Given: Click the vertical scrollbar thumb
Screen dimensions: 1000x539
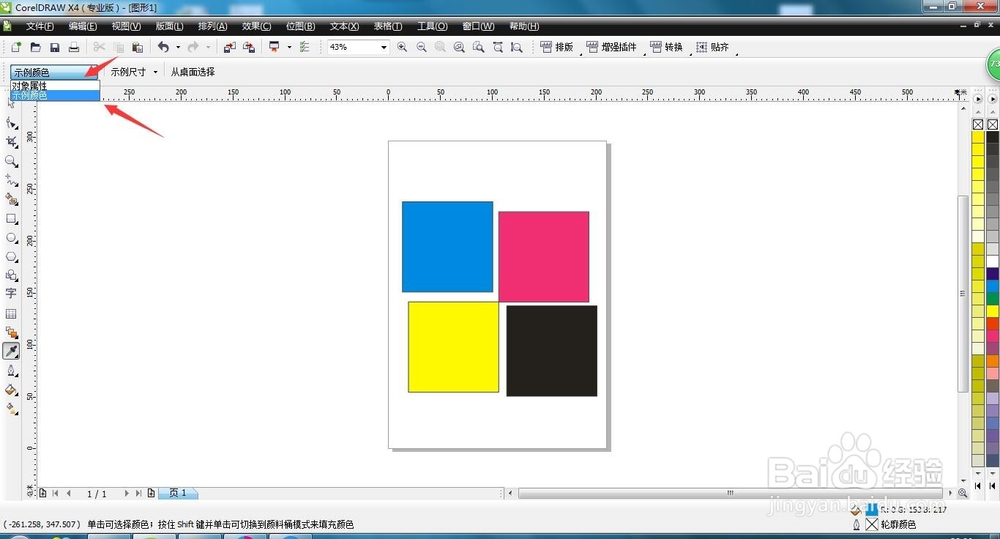Looking at the screenshot, I should (x=962, y=293).
